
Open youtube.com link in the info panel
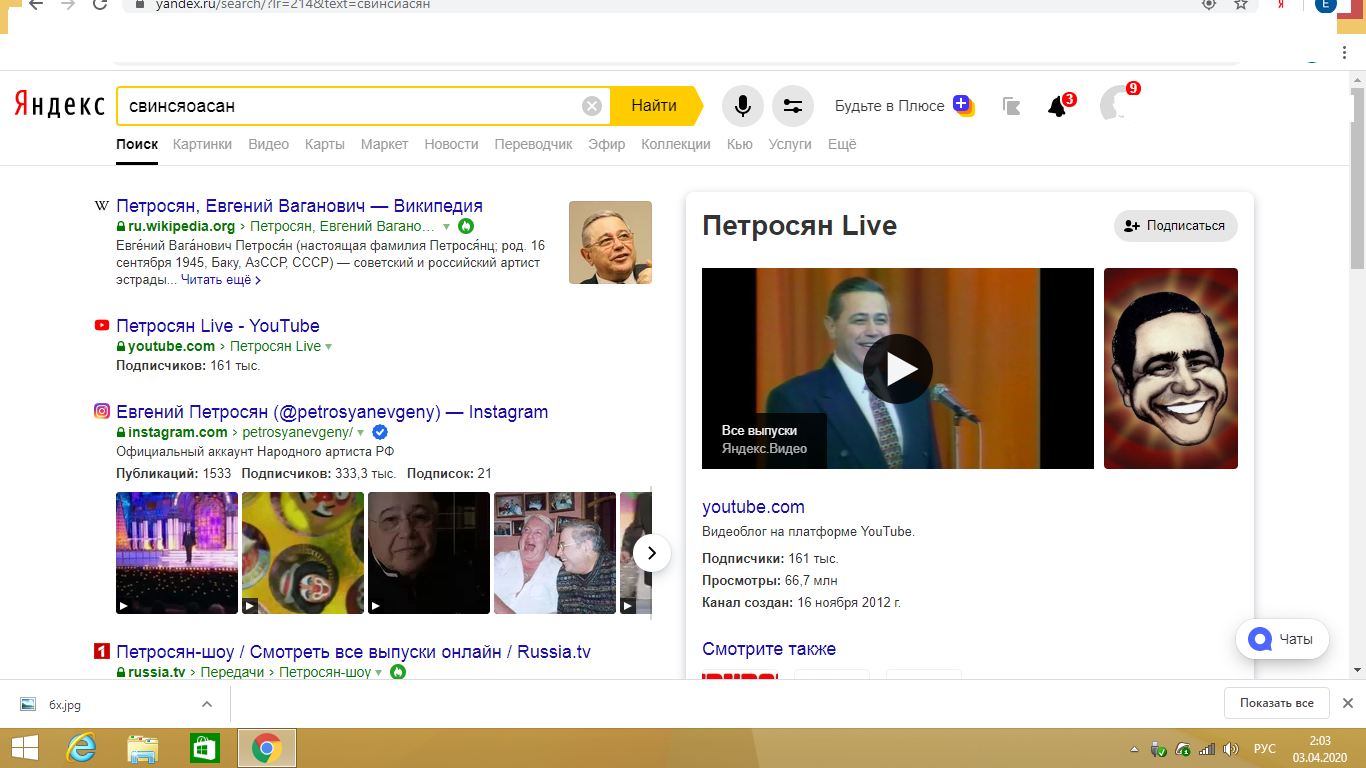pyautogui.click(x=753, y=507)
